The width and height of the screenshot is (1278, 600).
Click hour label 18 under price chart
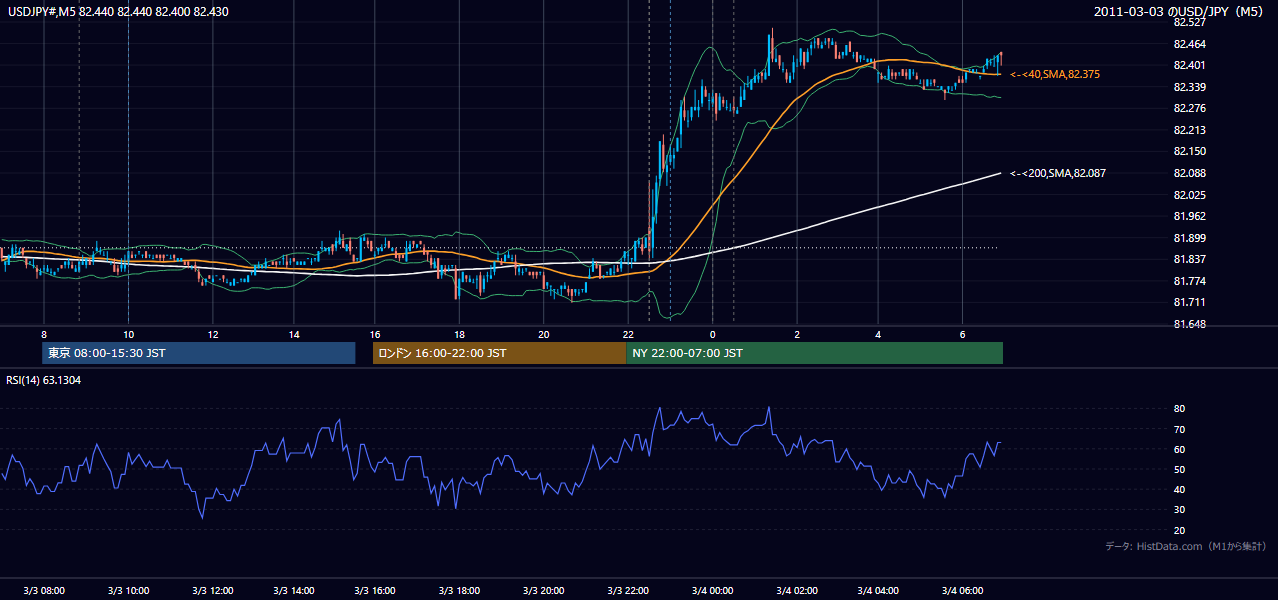459,334
